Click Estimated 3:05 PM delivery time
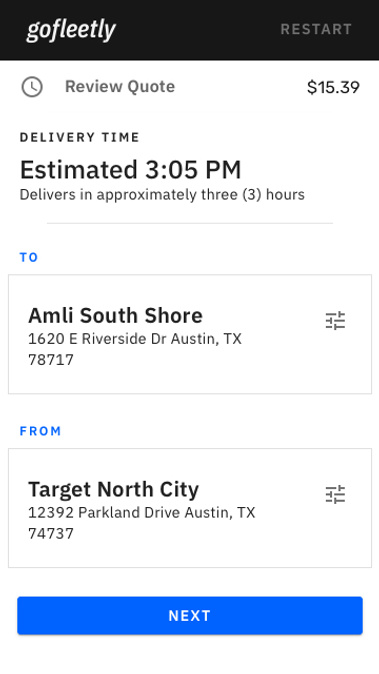 coord(131,169)
